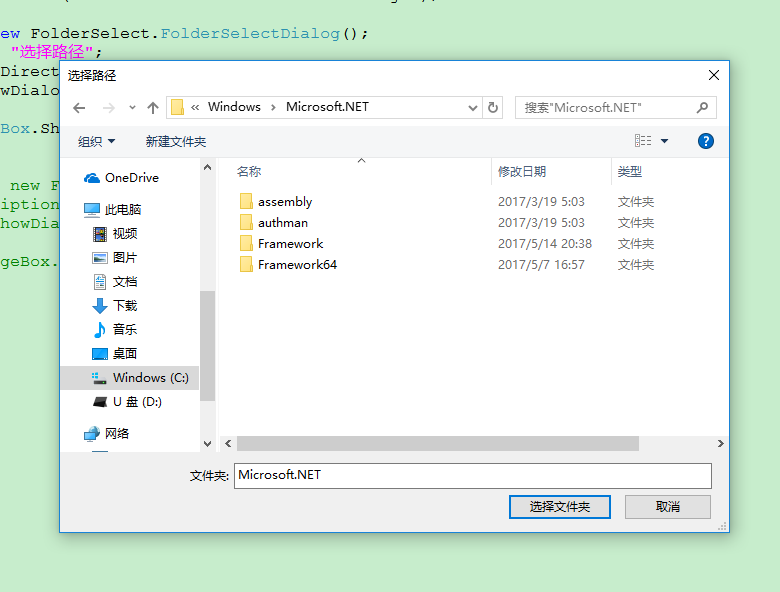Select the assembly folder
The image size is (780, 592).
click(x=285, y=202)
